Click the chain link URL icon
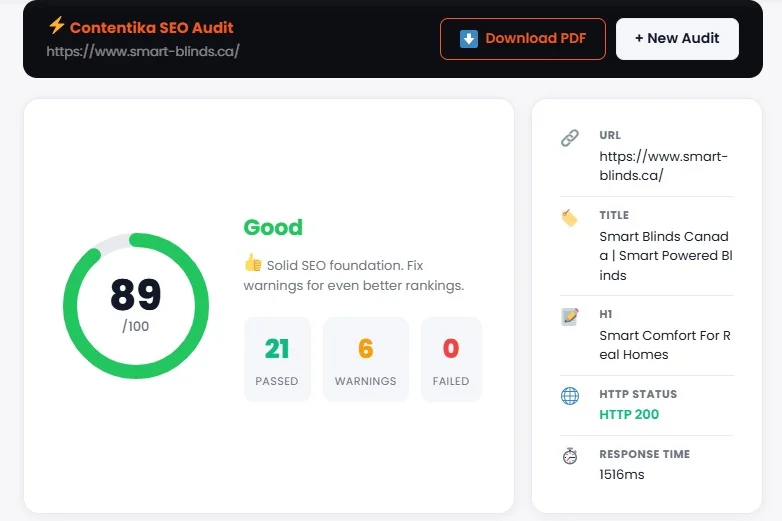The image size is (782, 521). 570,138
